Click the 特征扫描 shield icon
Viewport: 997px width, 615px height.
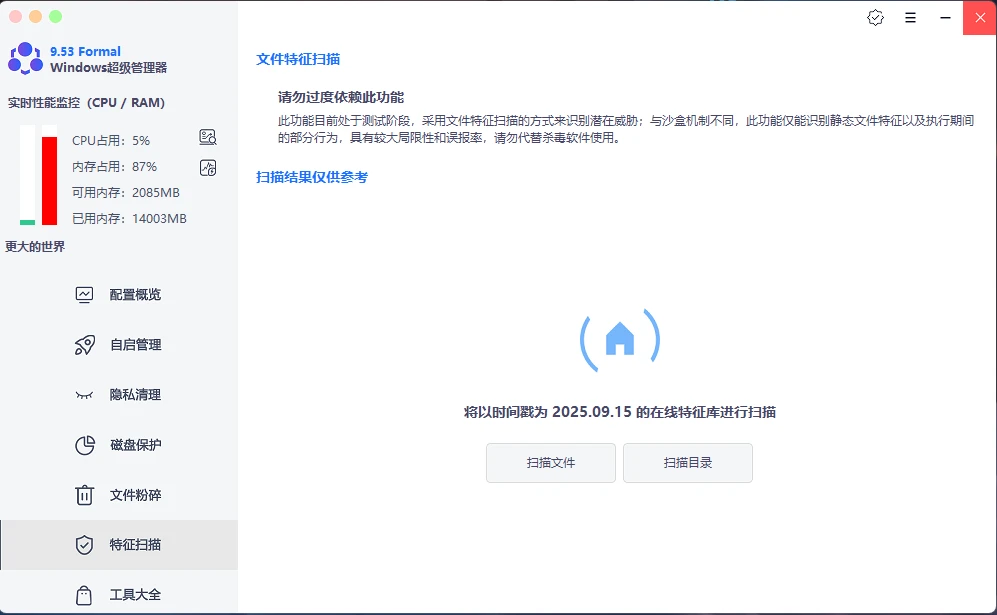(x=86, y=544)
